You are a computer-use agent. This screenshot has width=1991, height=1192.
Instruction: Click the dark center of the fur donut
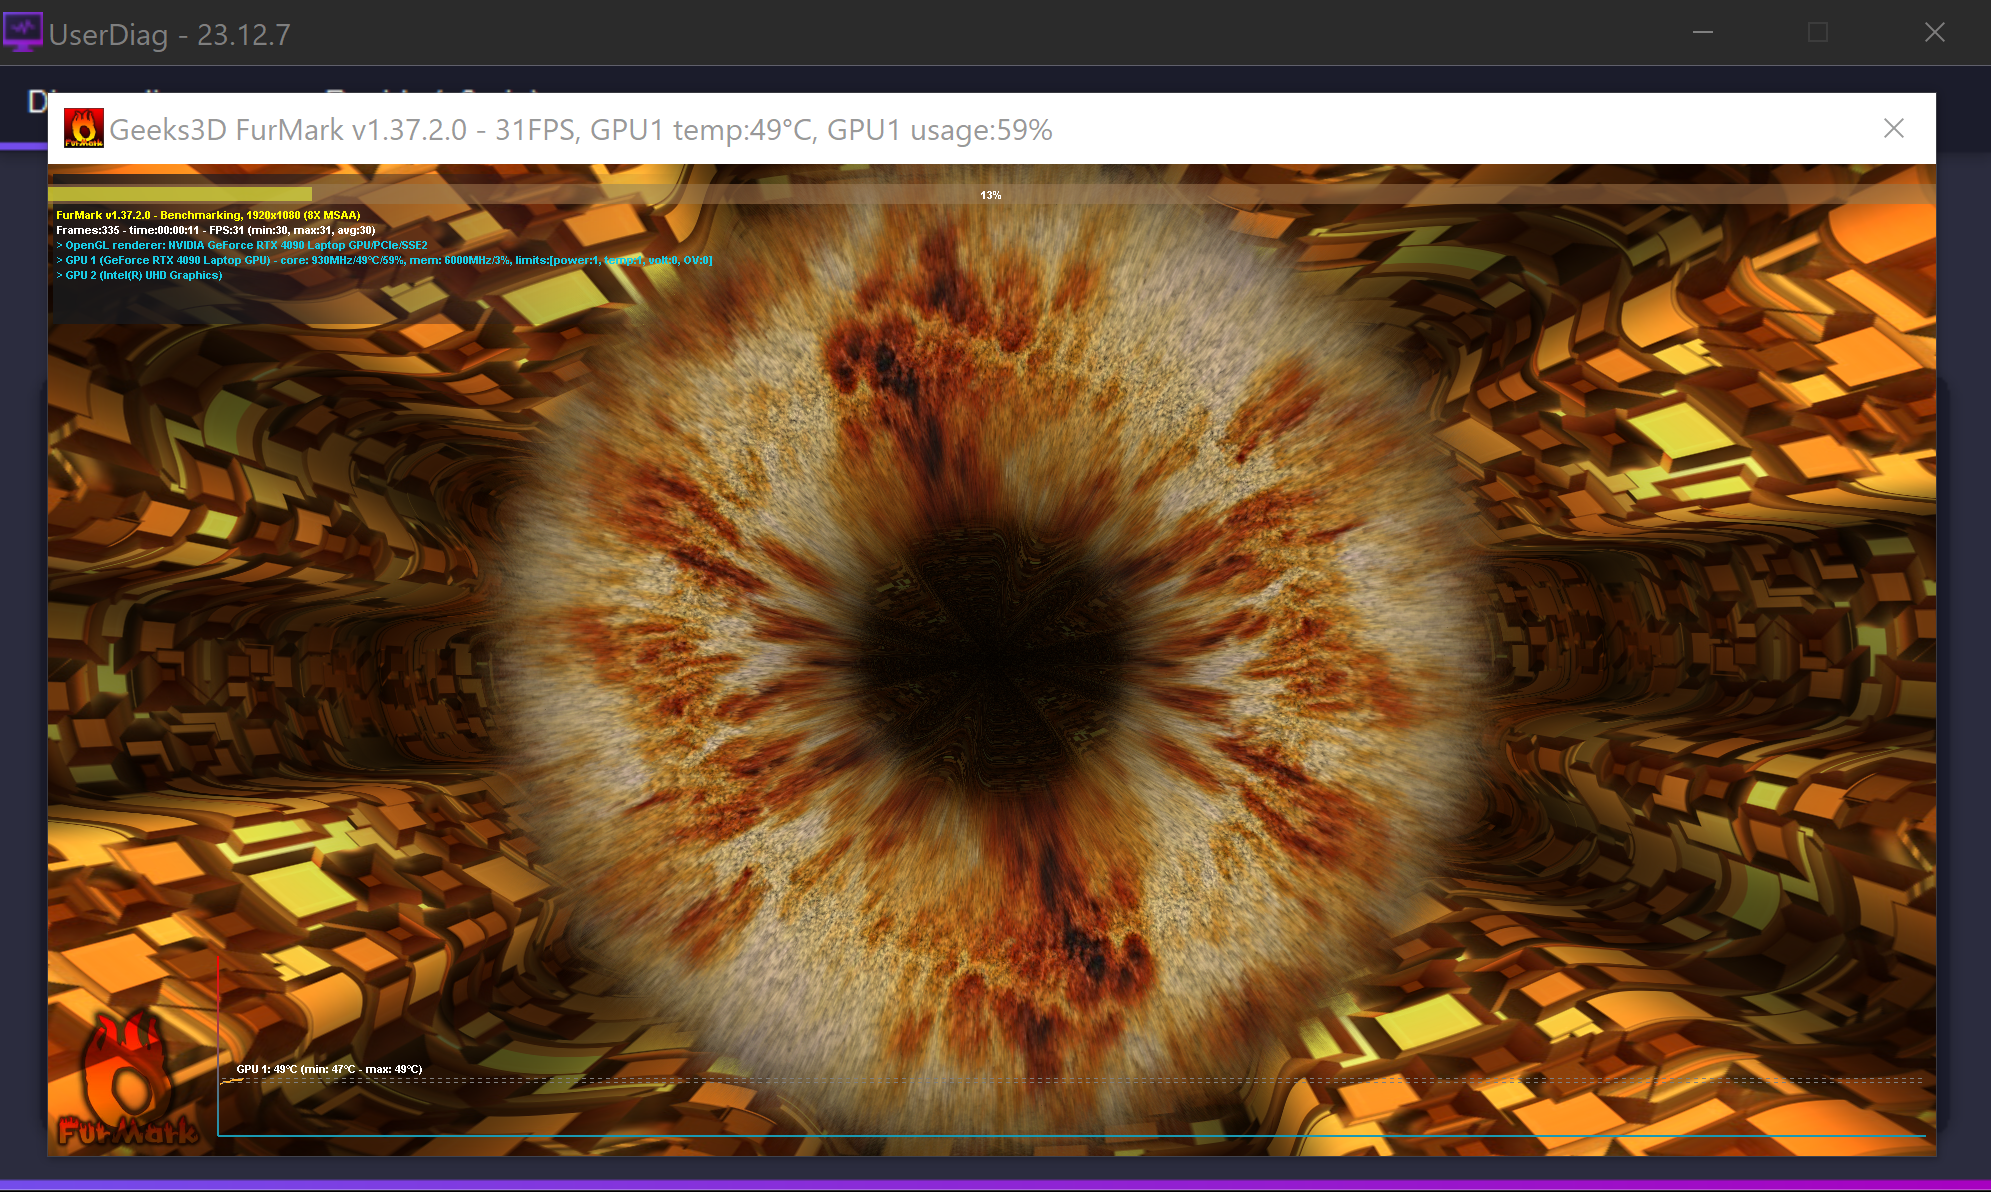coord(990,650)
